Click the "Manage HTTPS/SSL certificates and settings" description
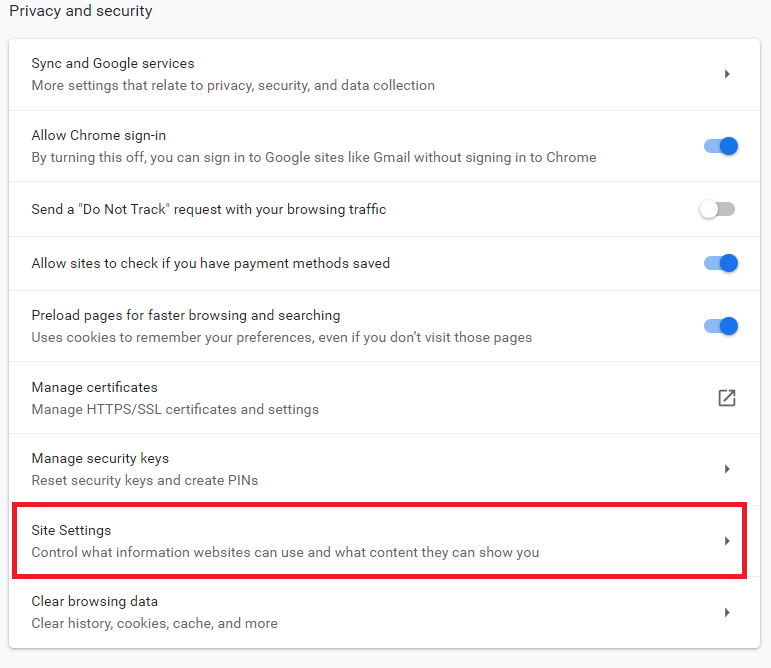Image resolution: width=771 pixels, height=668 pixels. click(175, 409)
